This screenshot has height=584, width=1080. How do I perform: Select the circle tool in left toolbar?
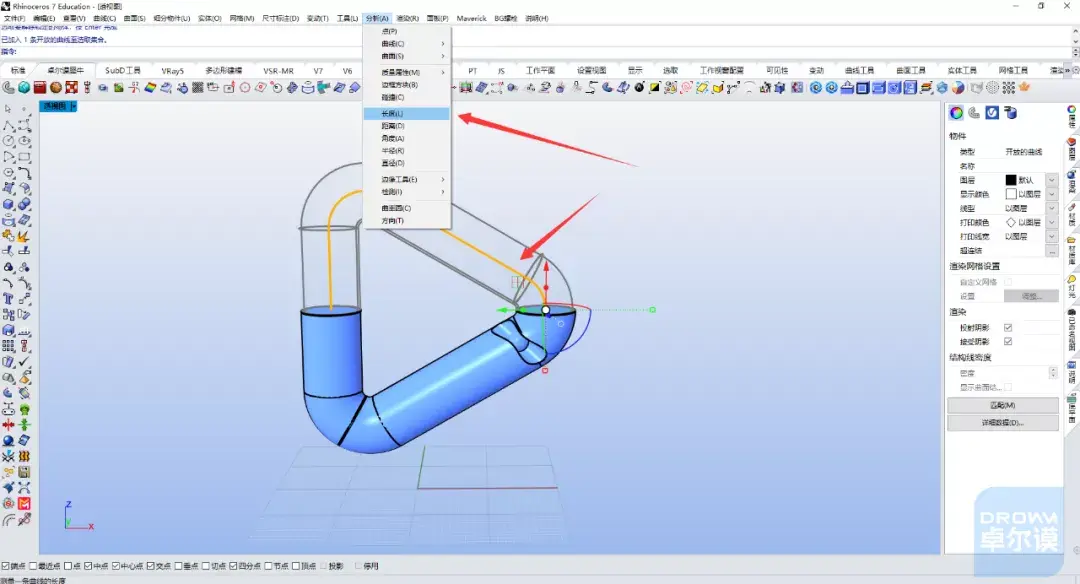coord(8,141)
